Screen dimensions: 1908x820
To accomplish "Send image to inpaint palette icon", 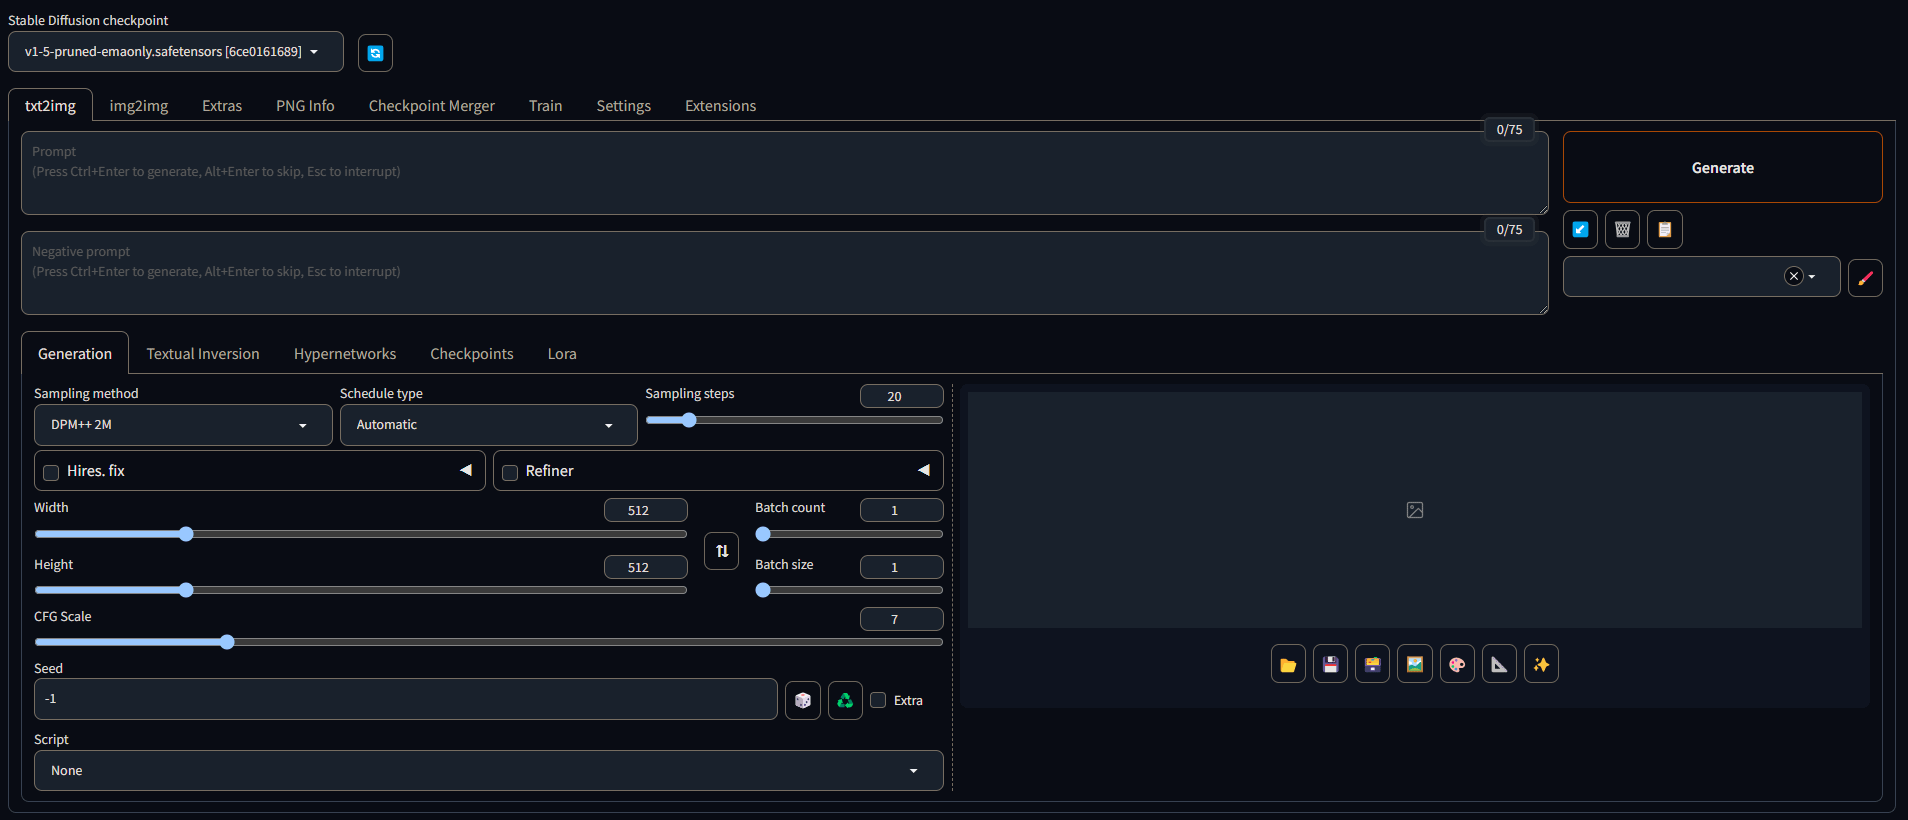I will pos(1457,665).
